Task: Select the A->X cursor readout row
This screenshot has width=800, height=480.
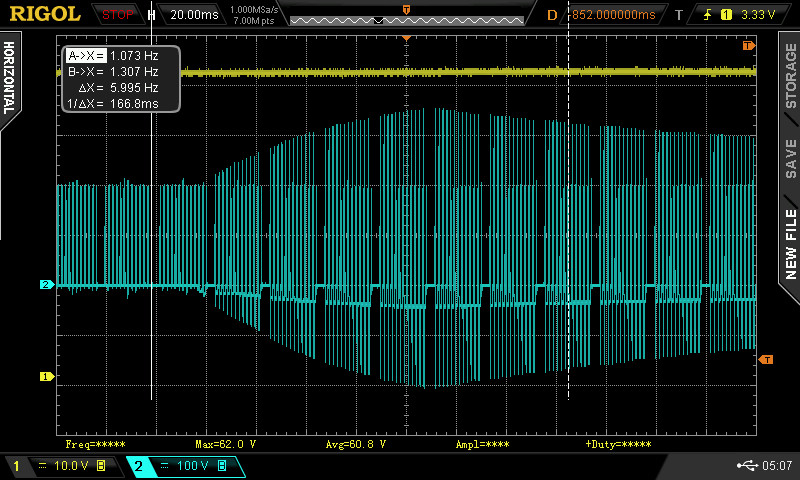Action: click(x=112, y=56)
